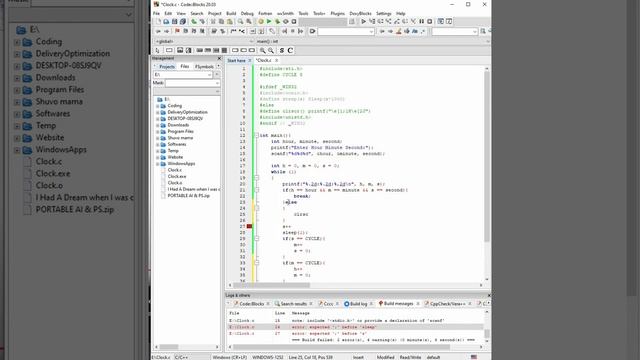Start the debugger with the Debug/Continue icon
Screen dimensions: 640x360
[x=363, y=22]
